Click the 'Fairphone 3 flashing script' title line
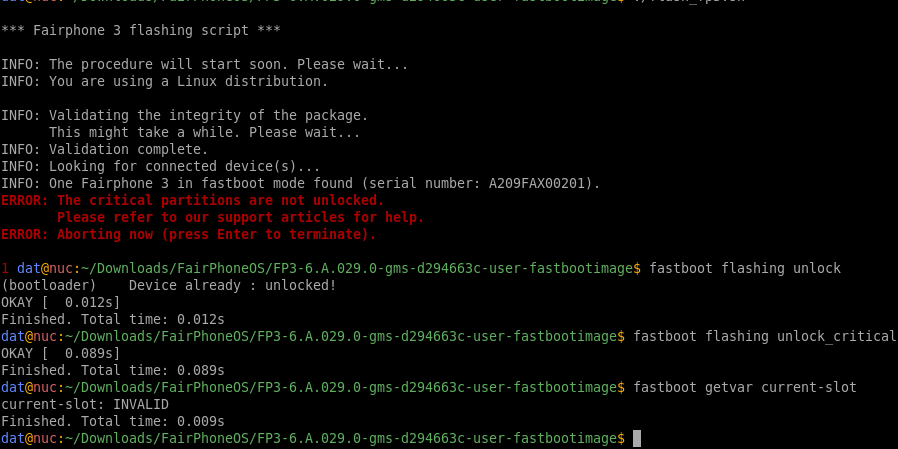 tap(140, 30)
